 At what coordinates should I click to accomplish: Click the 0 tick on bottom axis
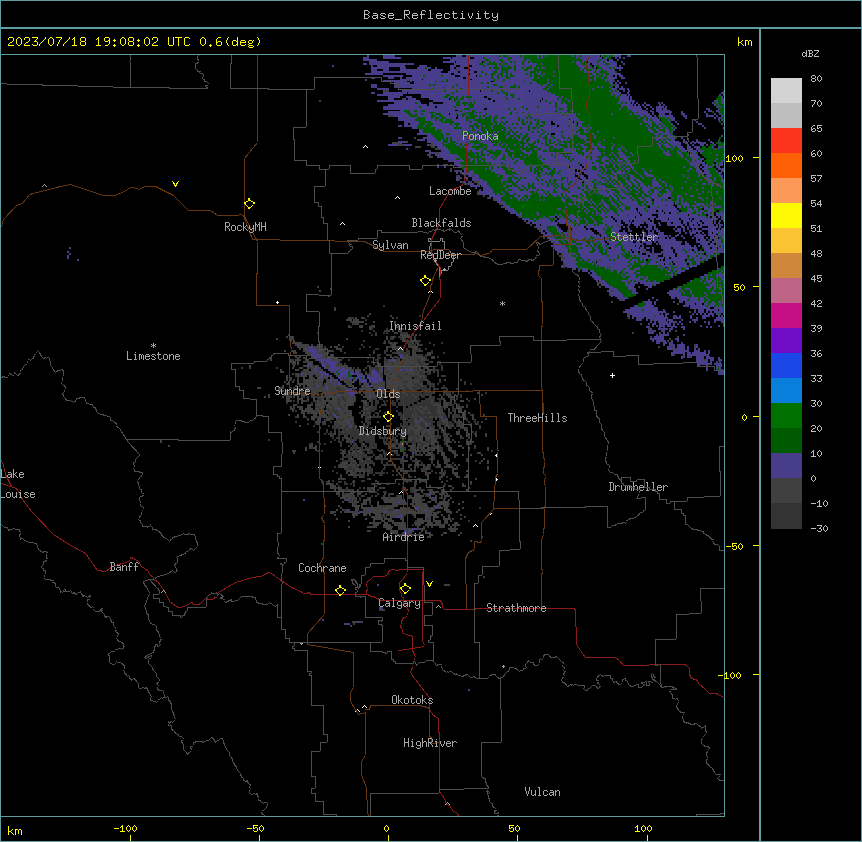click(386, 828)
